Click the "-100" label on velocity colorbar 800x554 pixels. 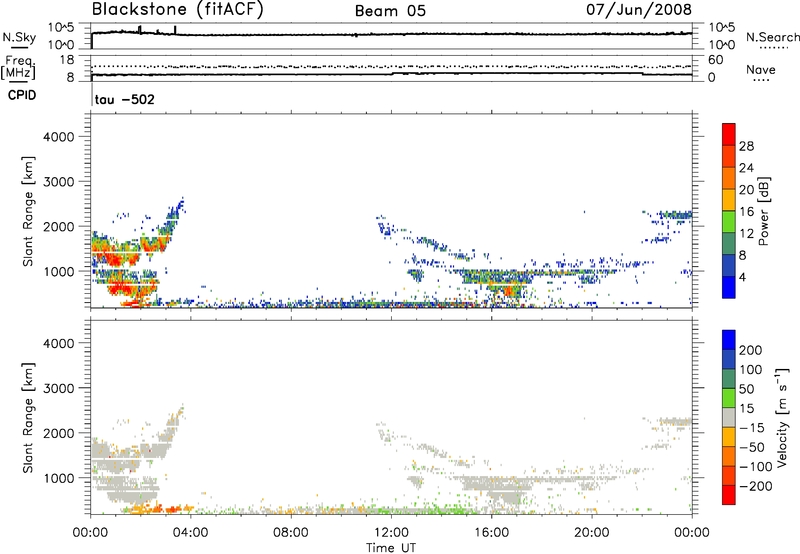click(x=755, y=467)
